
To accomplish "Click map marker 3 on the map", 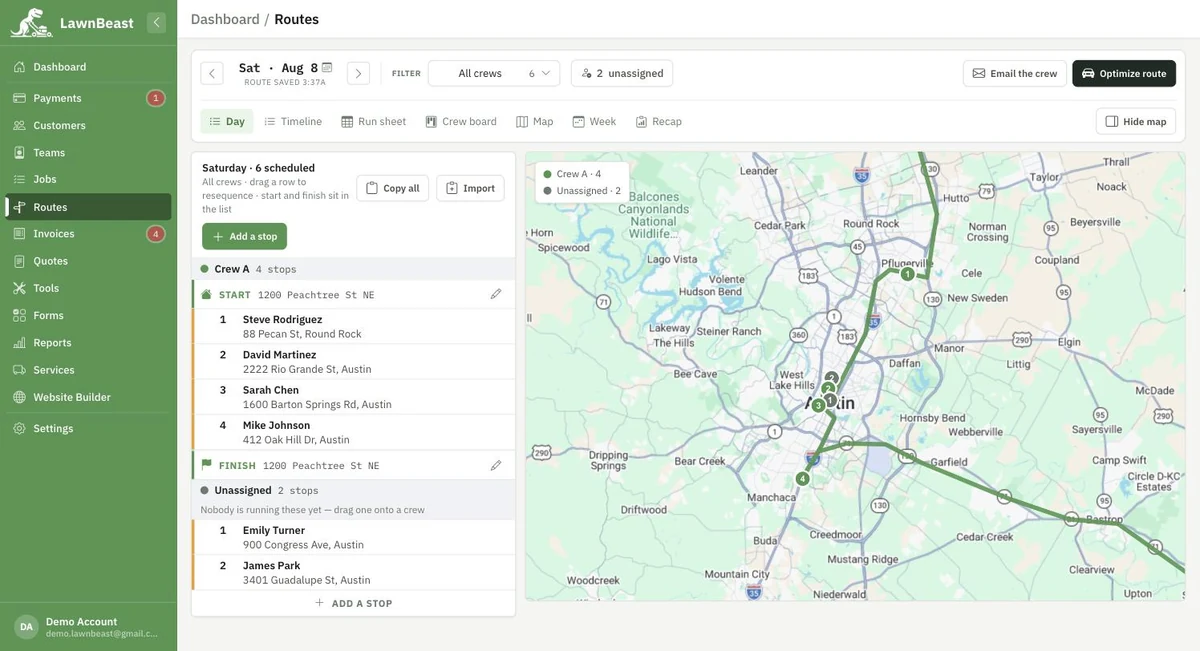I will [818, 405].
